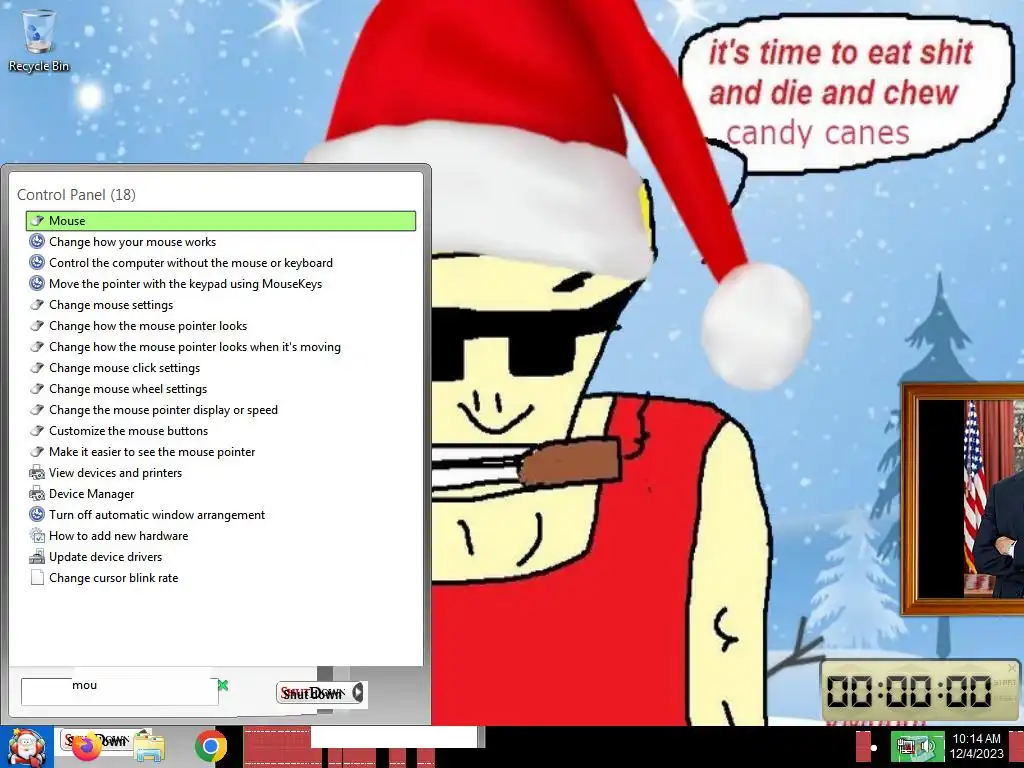Click the icon next to 'Device Manager'
The width and height of the screenshot is (1024, 768).
[37, 494]
